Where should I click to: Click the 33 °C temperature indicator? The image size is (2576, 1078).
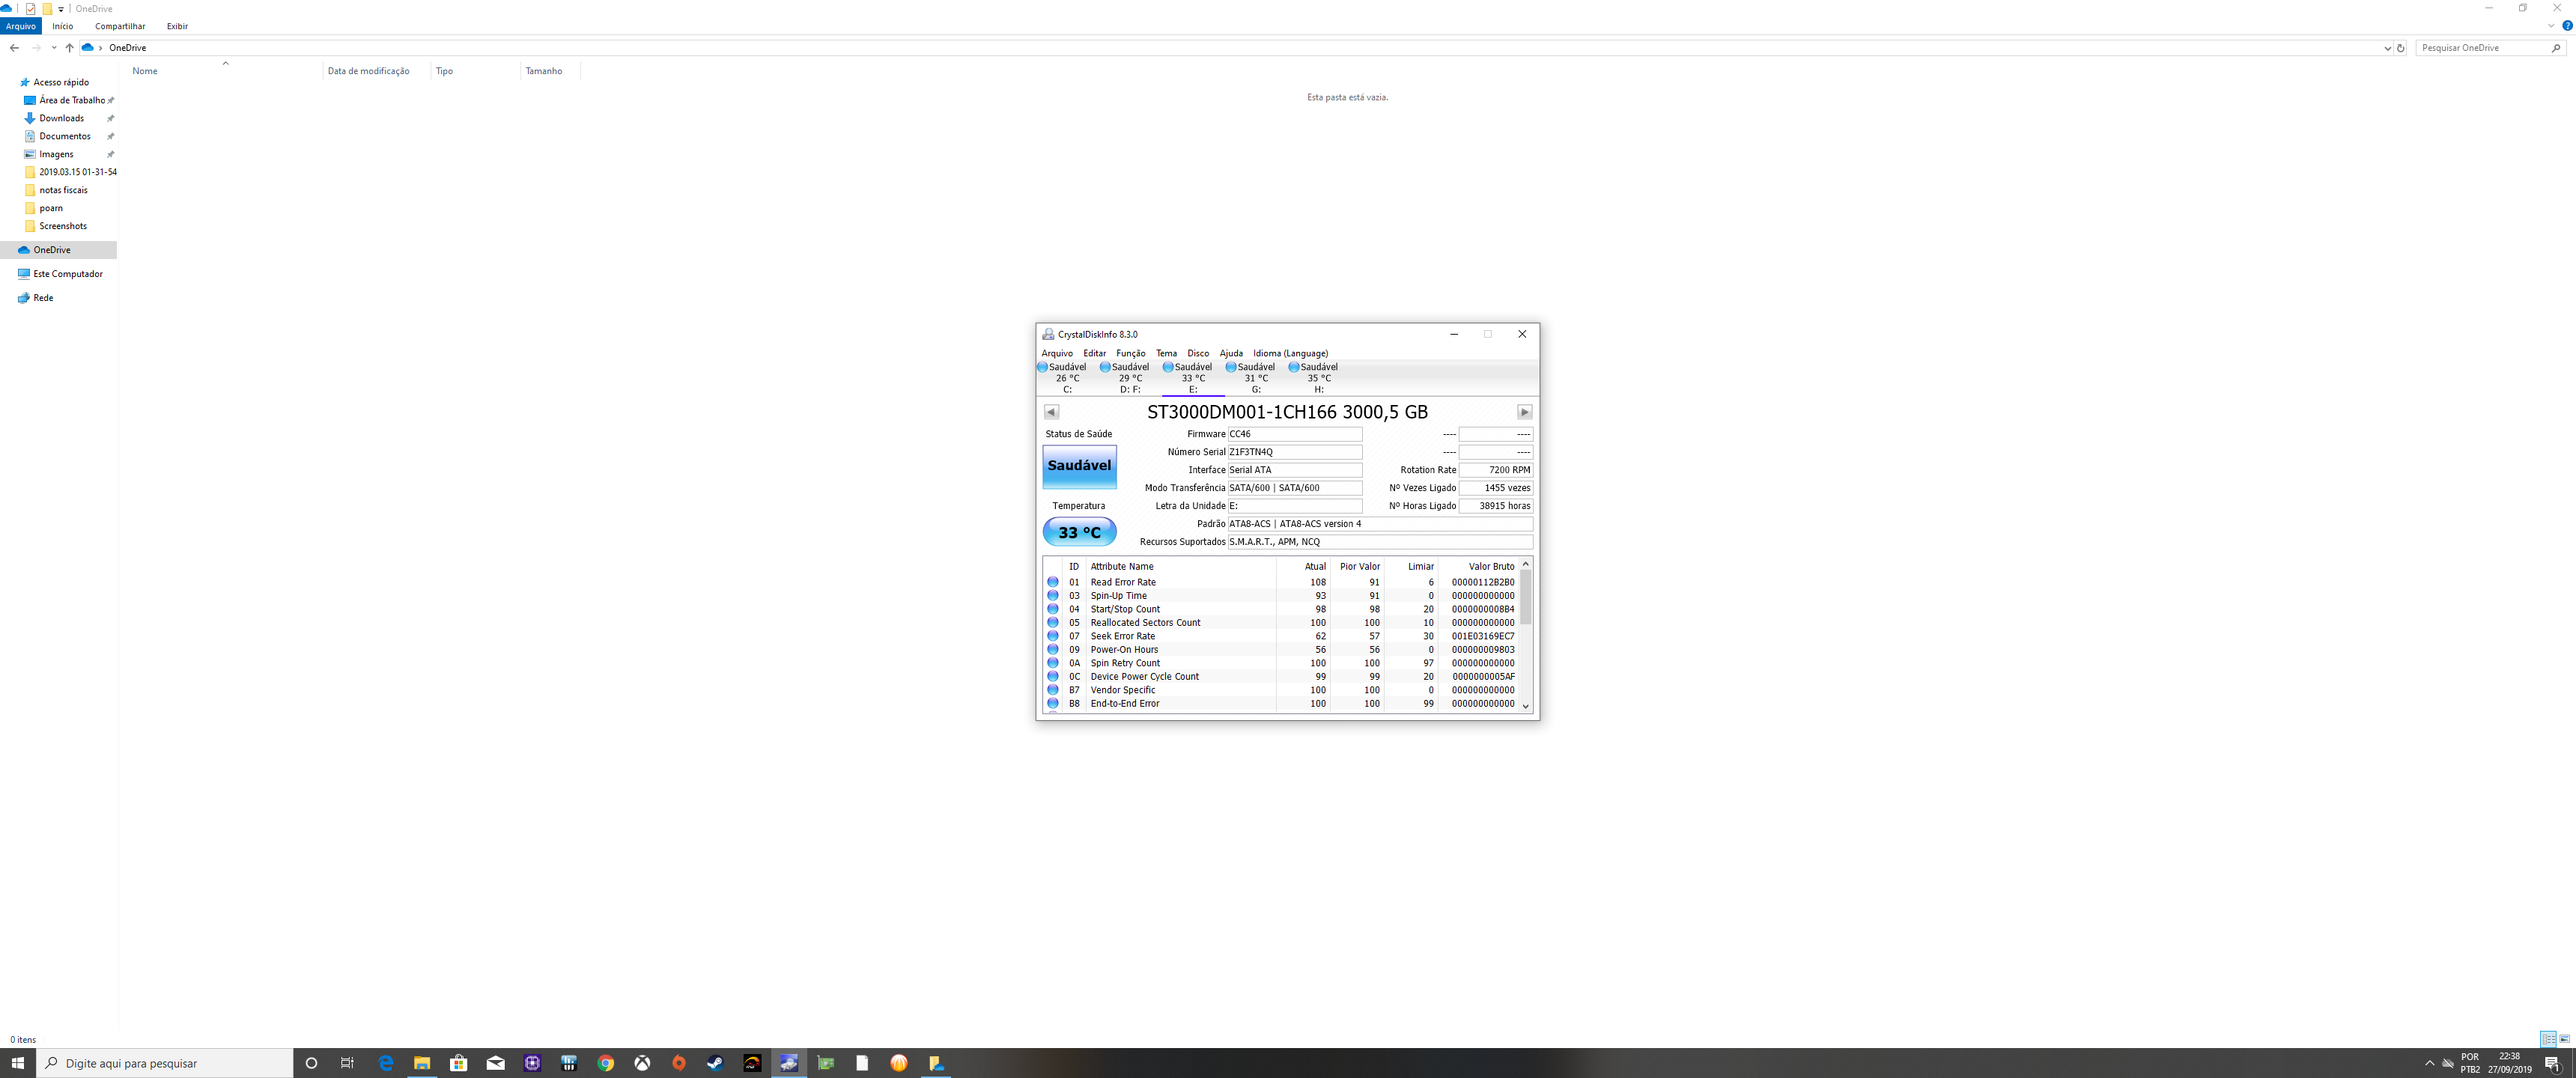[x=1079, y=532]
